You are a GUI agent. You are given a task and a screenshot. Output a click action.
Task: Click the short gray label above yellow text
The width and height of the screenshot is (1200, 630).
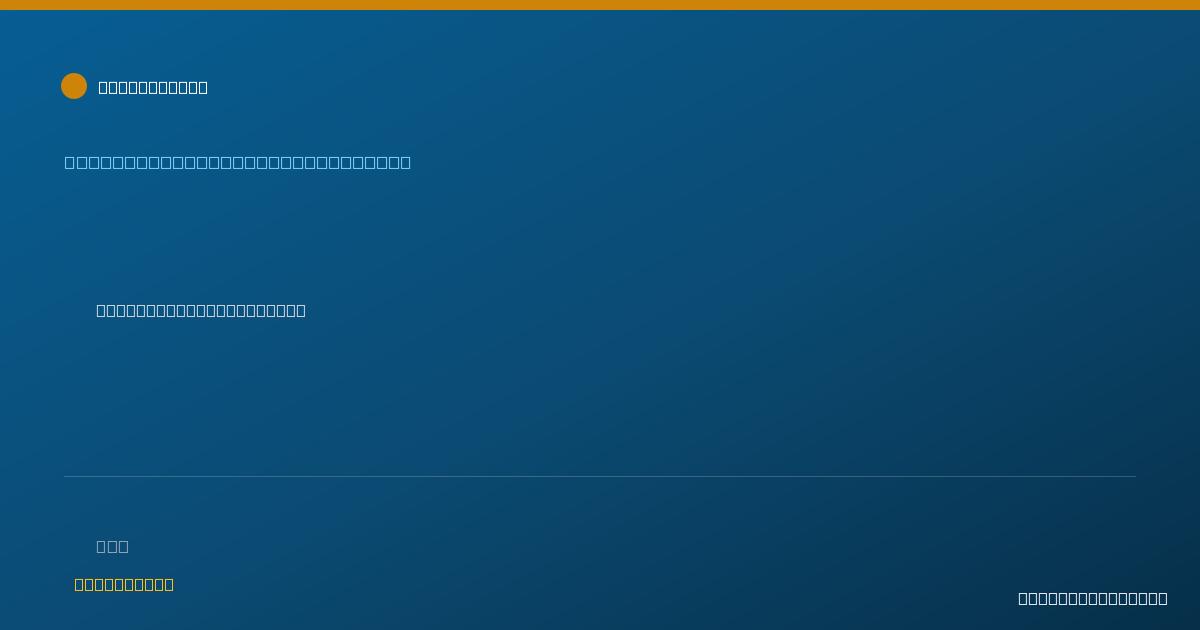[x=113, y=546]
